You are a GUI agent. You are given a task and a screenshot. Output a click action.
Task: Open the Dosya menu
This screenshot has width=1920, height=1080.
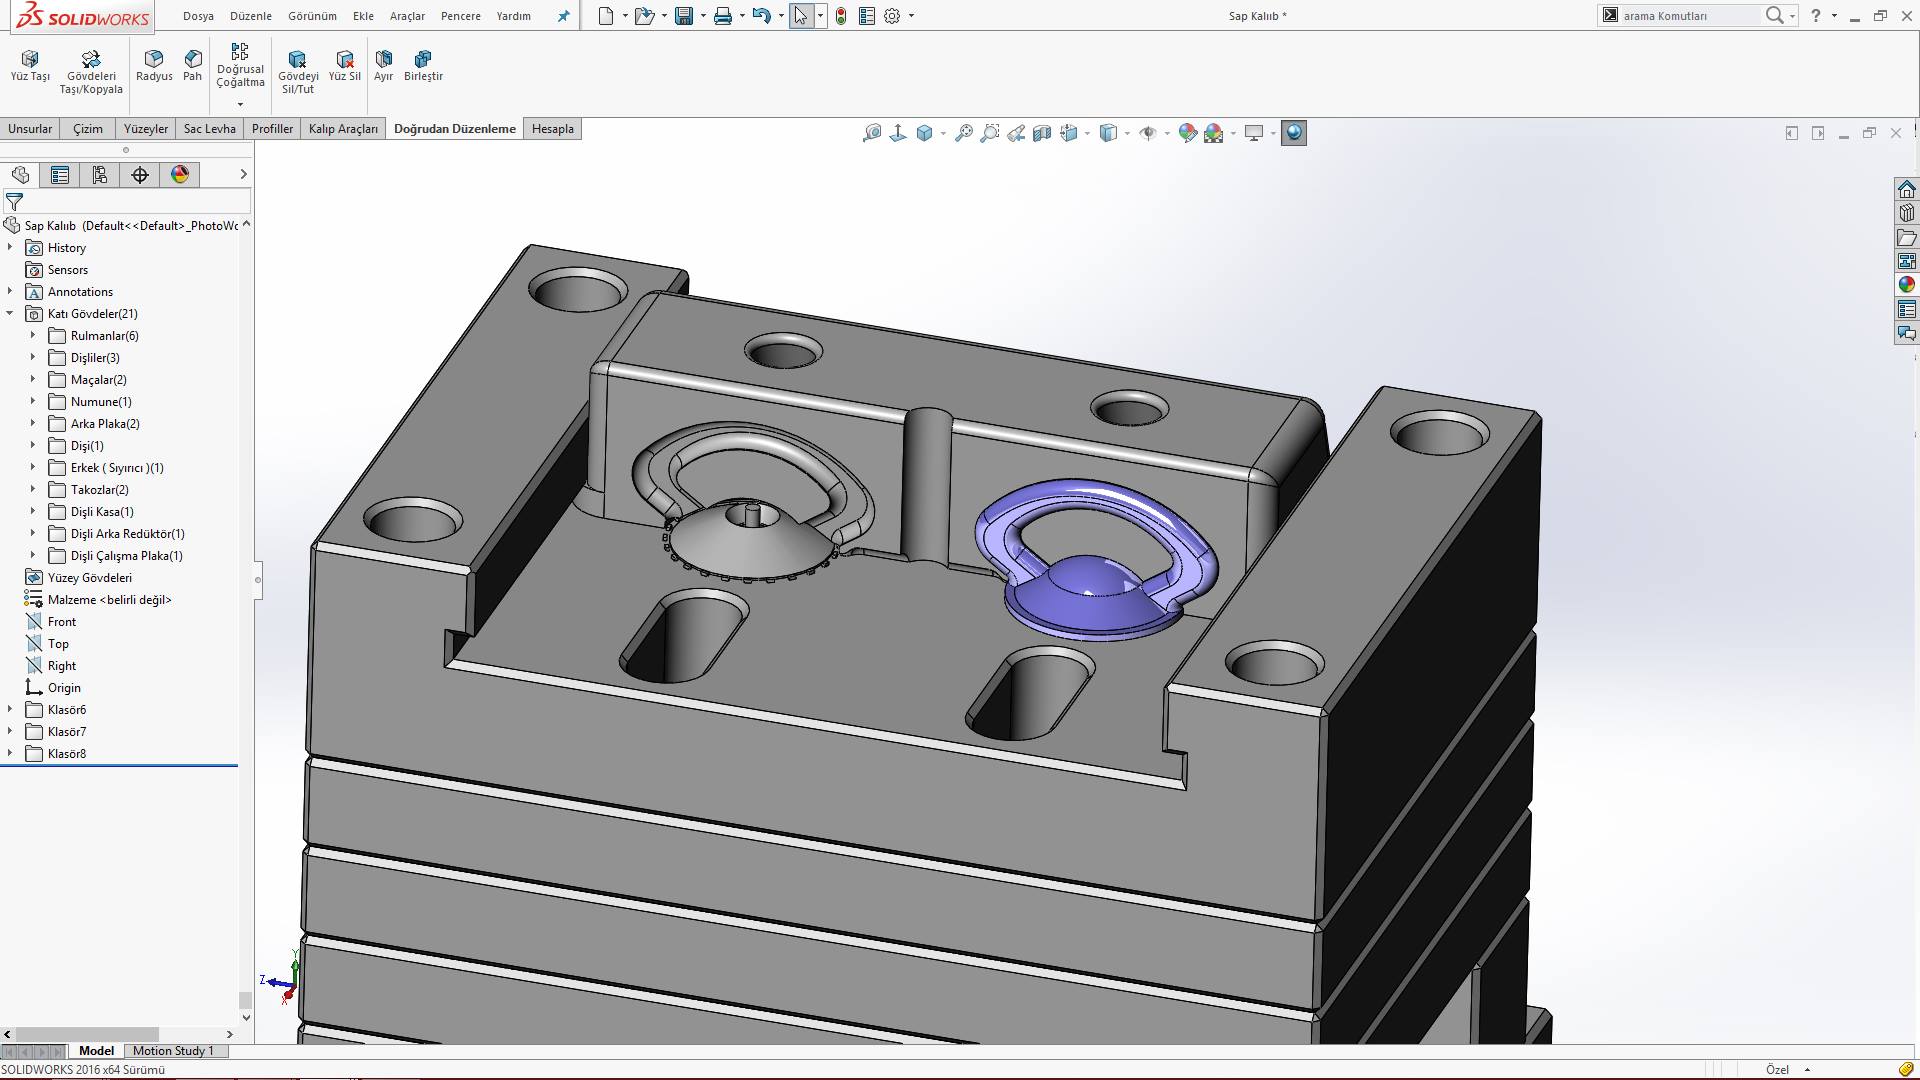pyautogui.click(x=198, y=16)
